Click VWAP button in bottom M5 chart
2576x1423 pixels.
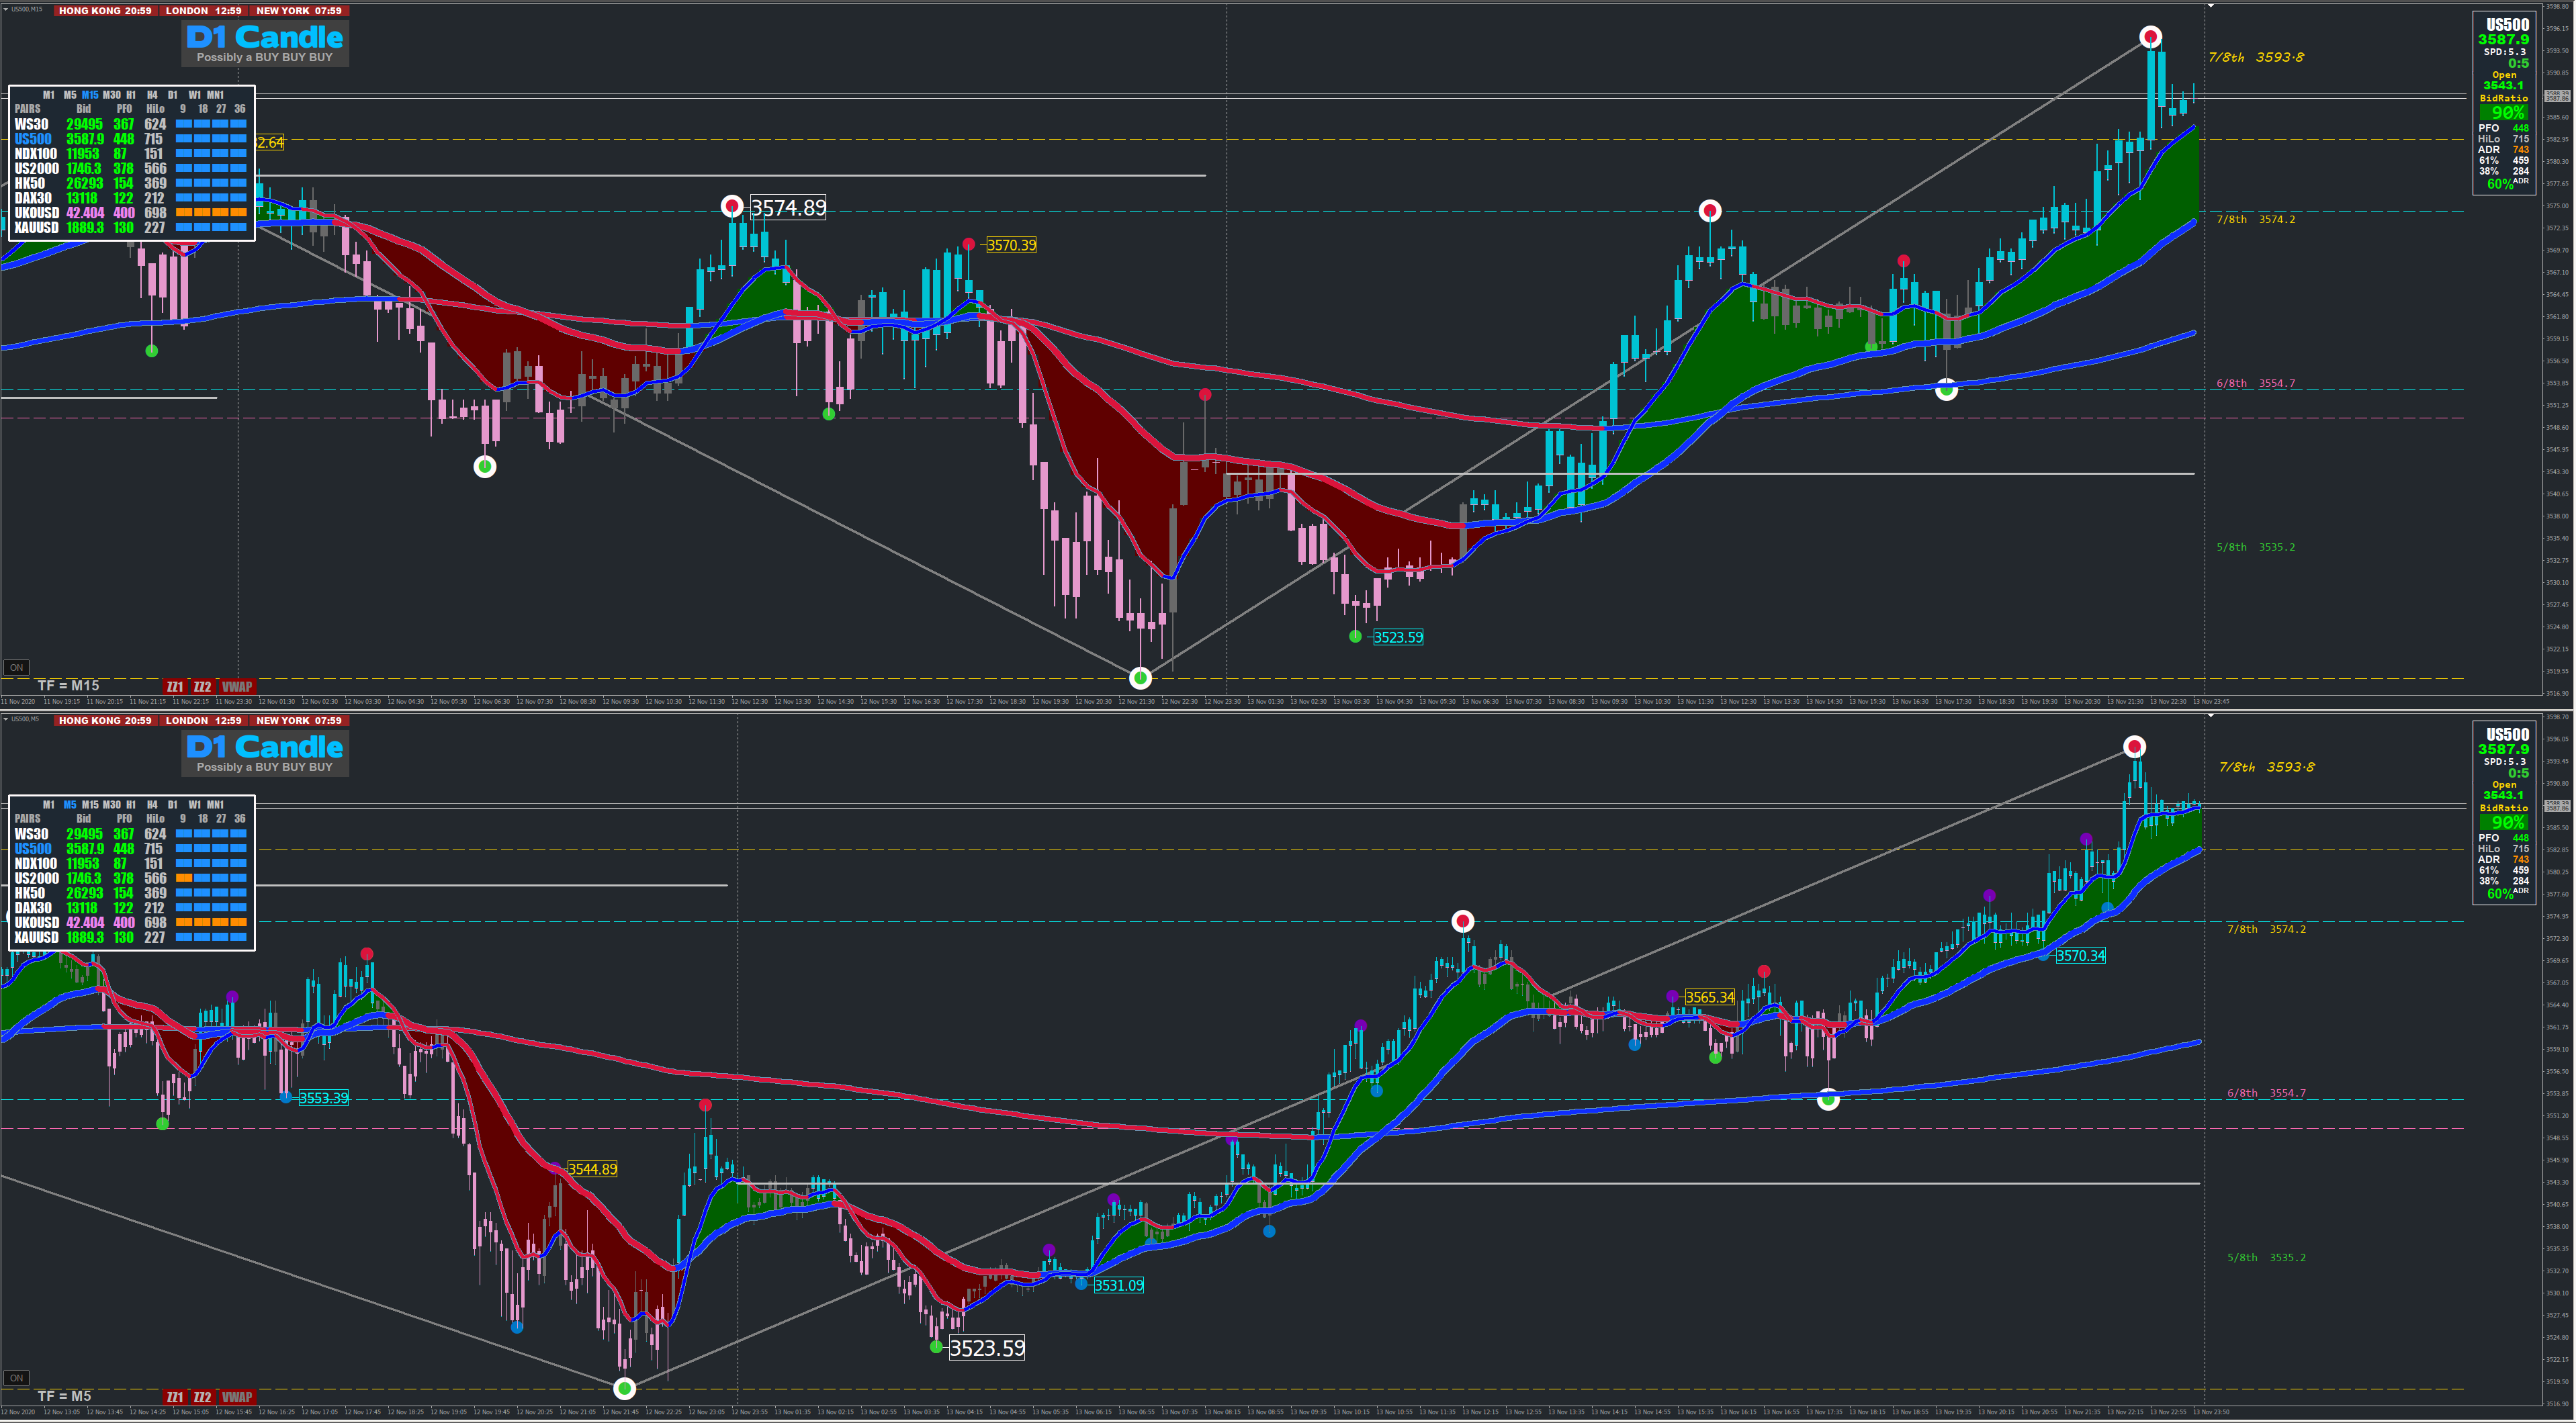(x=237, y=1397)
